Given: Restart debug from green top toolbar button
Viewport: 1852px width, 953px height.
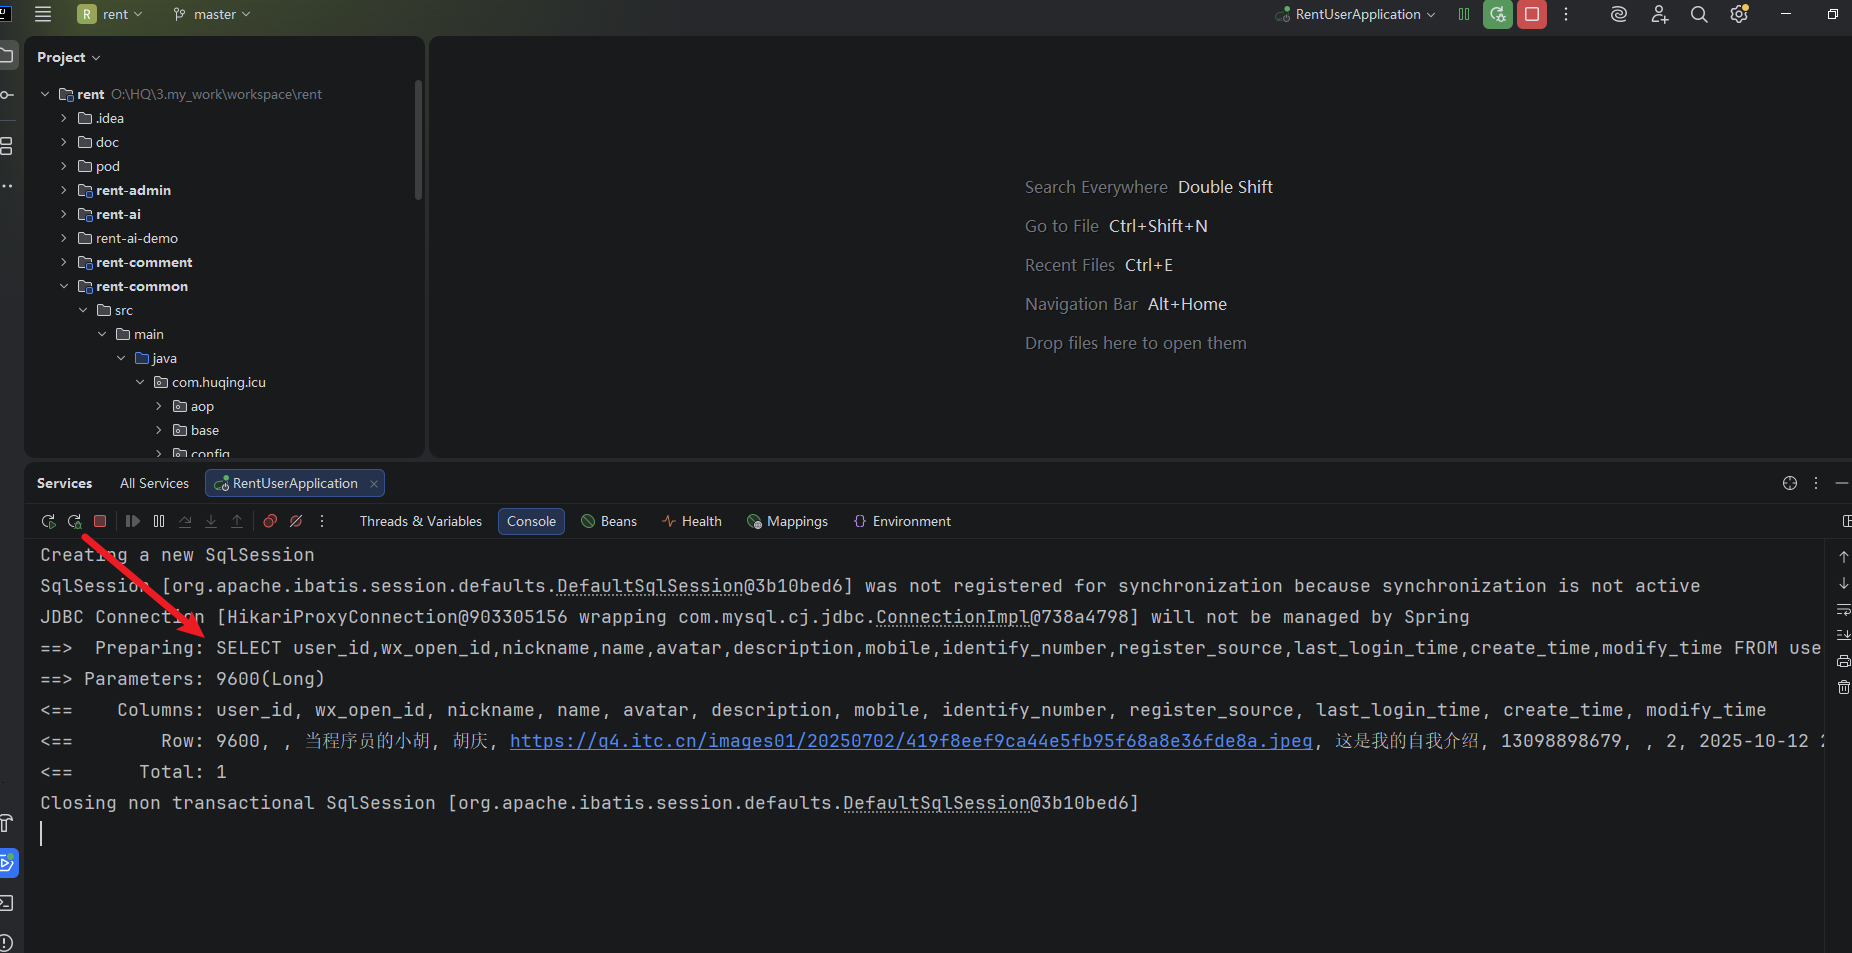Looking at the screenshot, I should click(x=1498, y=14).
